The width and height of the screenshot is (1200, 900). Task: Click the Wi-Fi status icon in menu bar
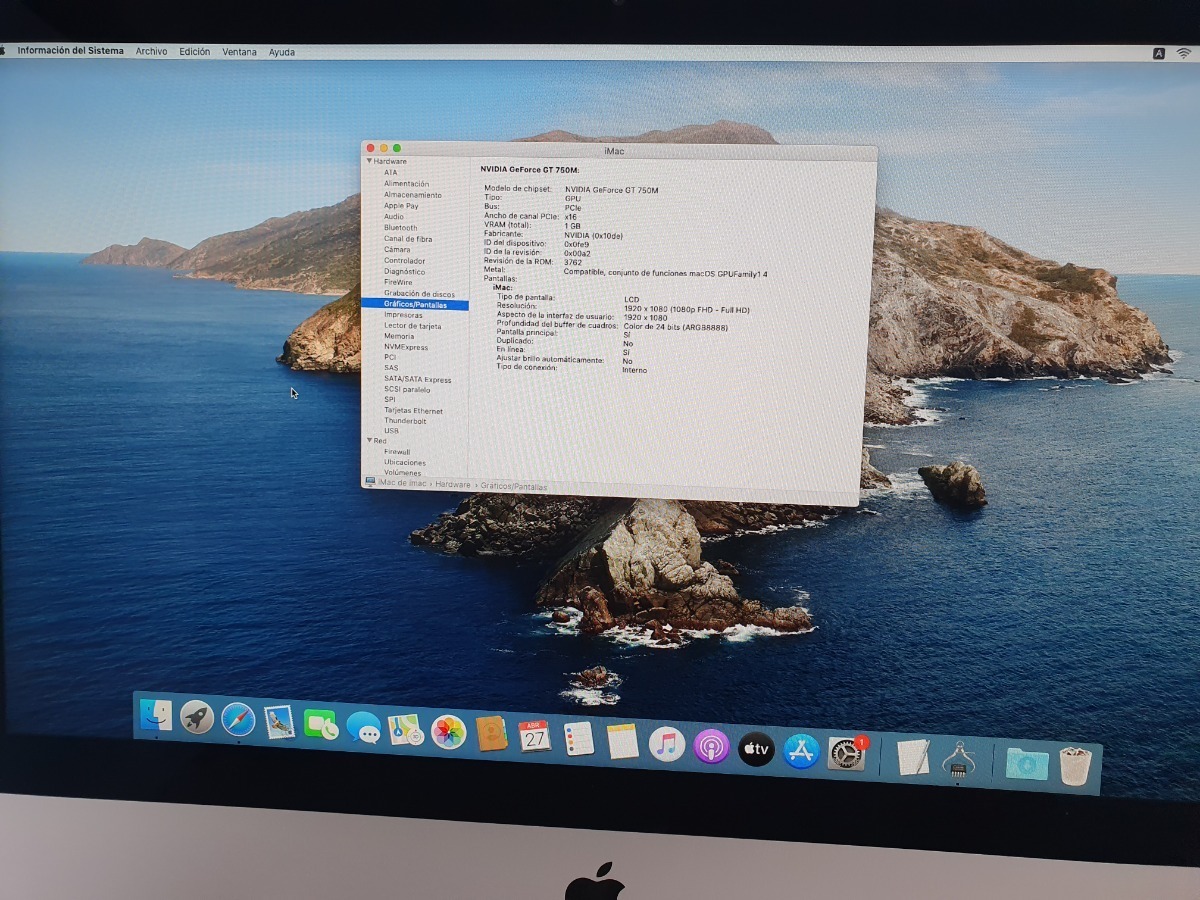[1183, 53]
